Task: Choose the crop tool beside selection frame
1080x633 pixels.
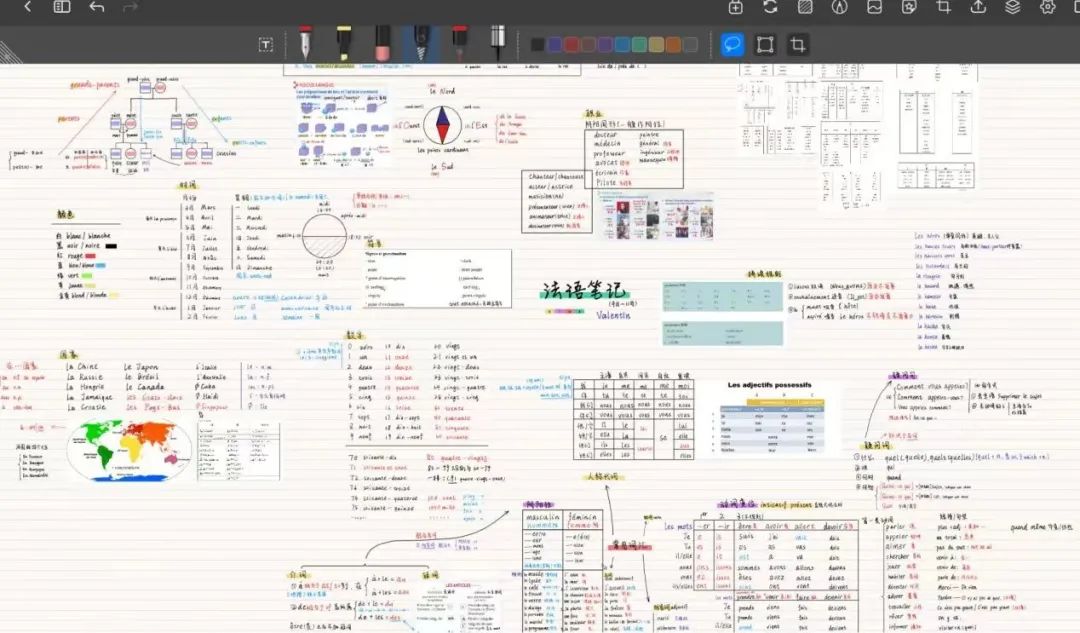Action: pos(797,44)
